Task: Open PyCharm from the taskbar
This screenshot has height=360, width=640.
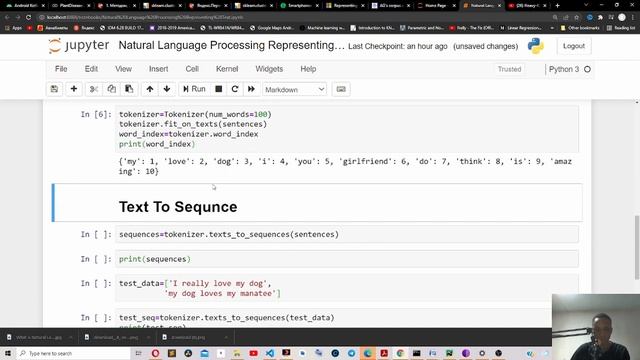Action: 449,353
